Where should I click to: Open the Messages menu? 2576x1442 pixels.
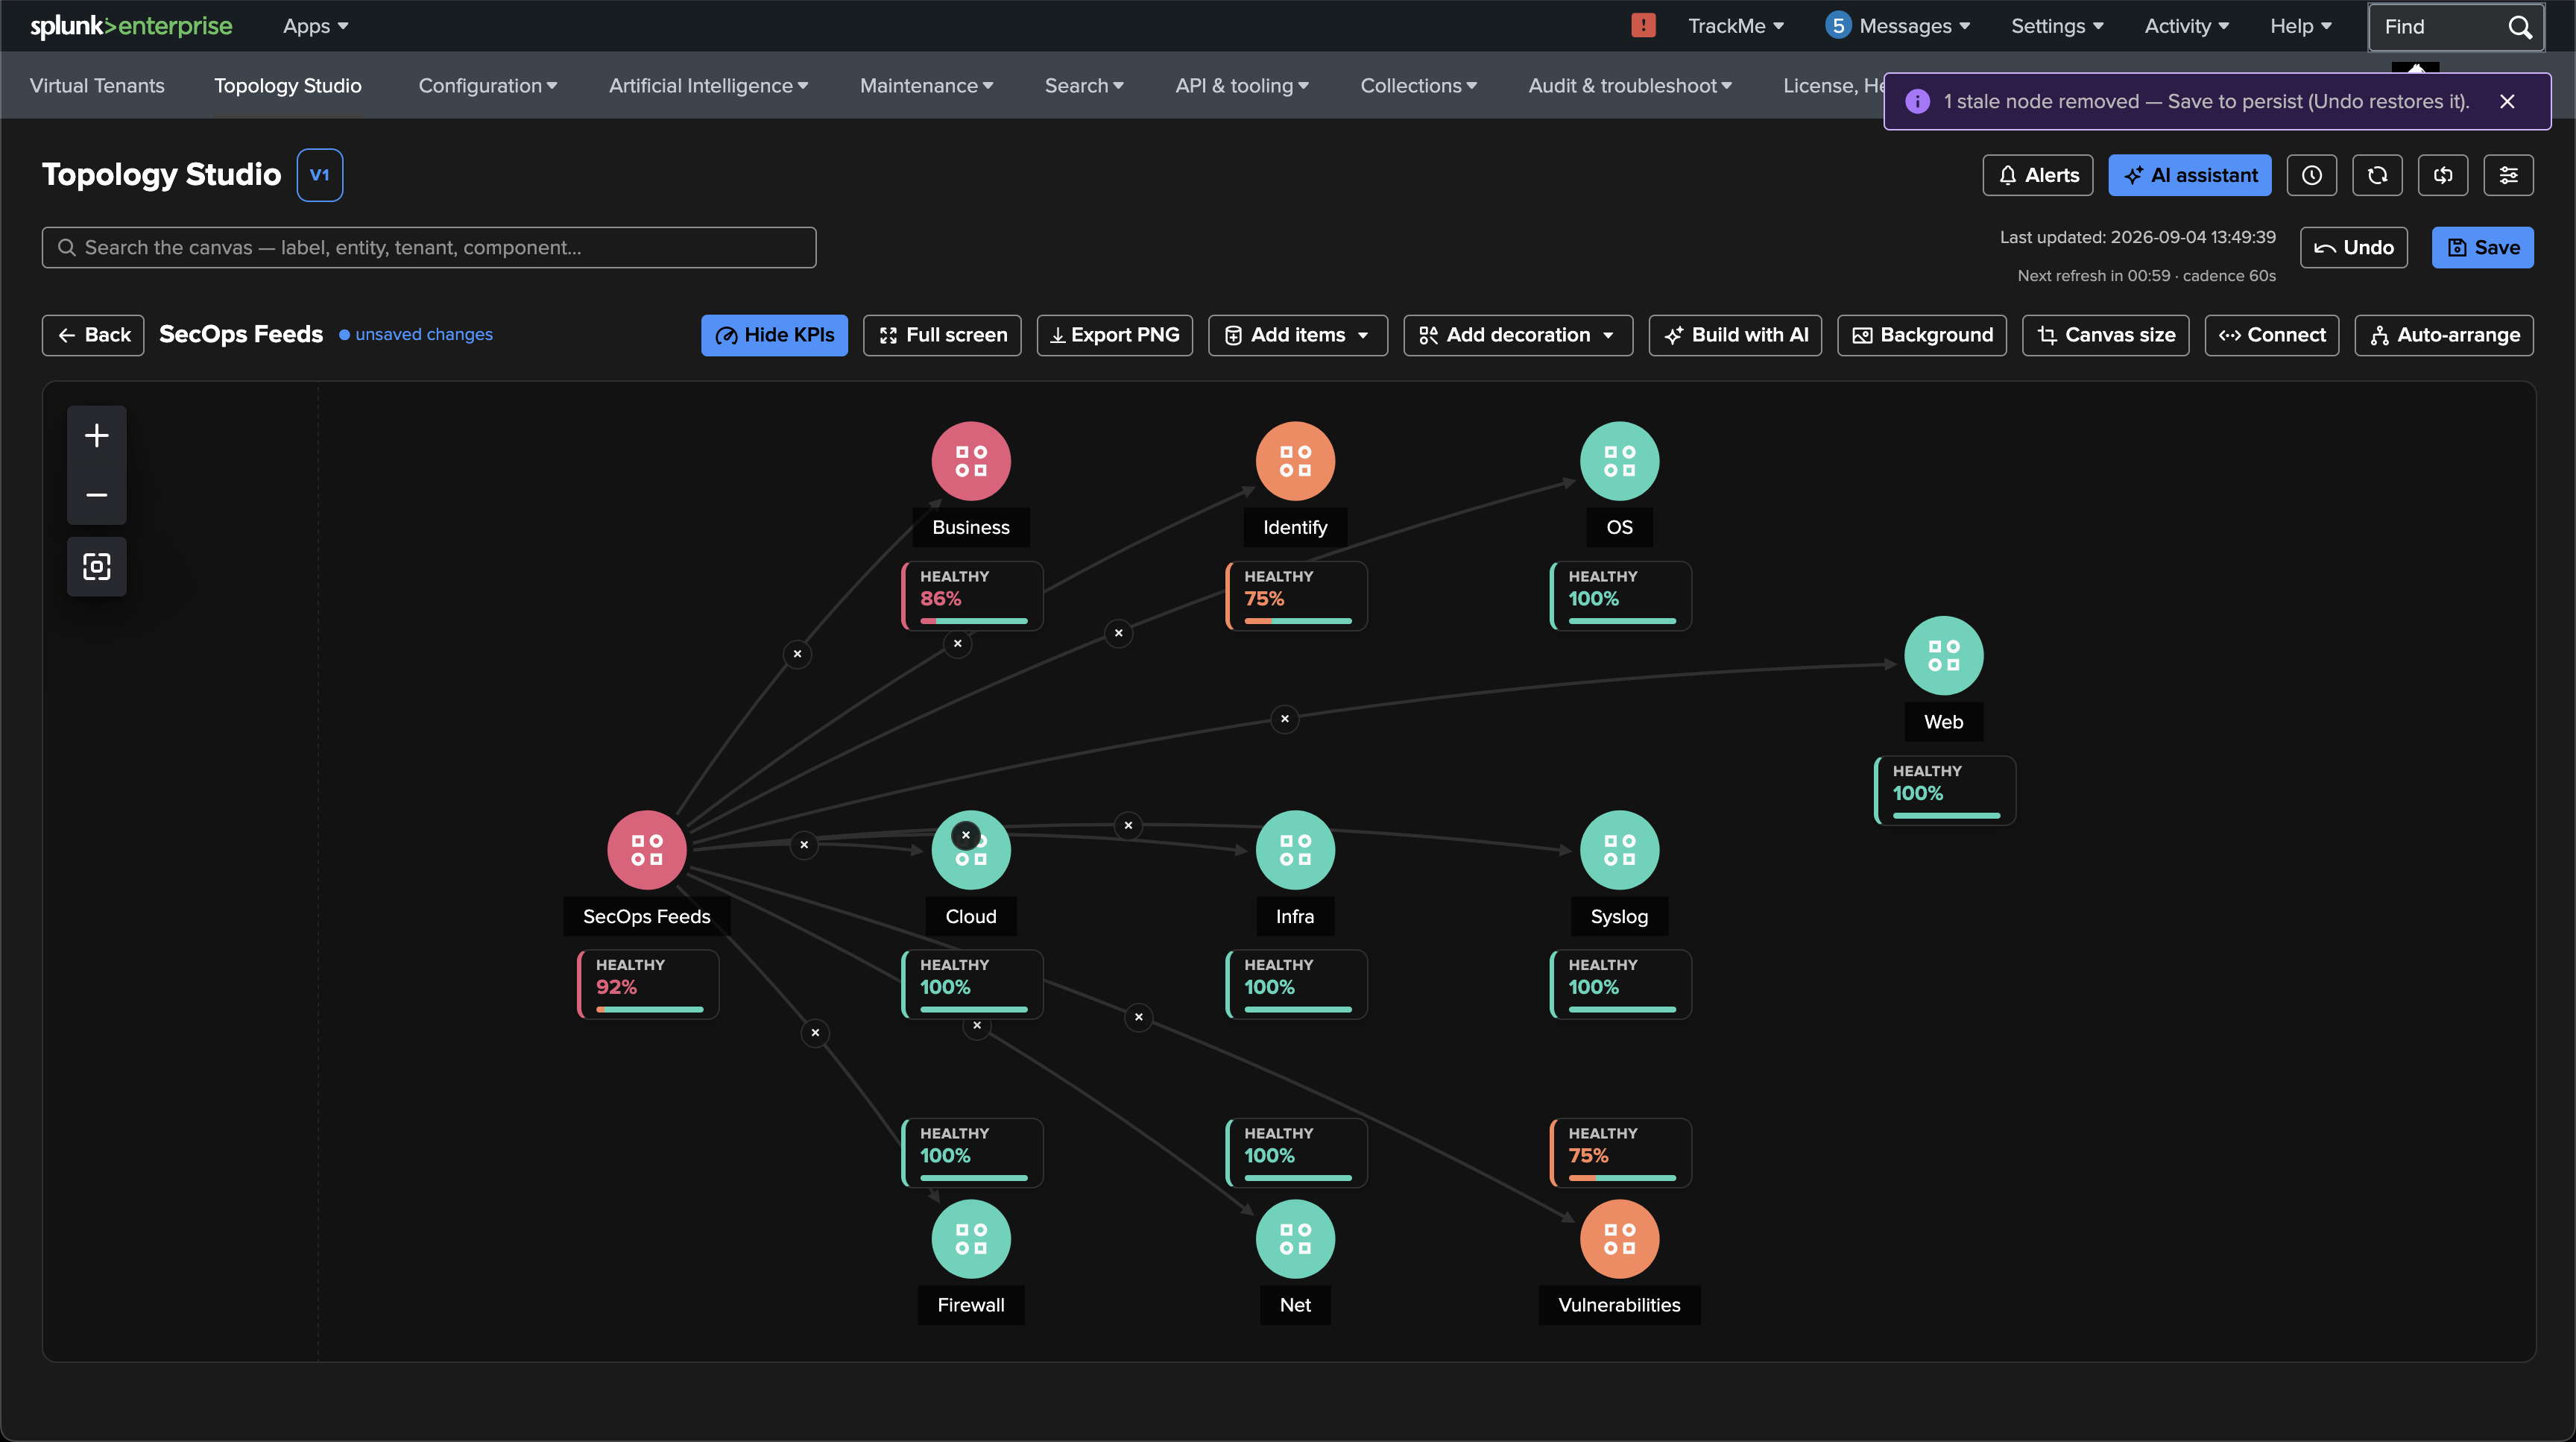point(1897,26)
